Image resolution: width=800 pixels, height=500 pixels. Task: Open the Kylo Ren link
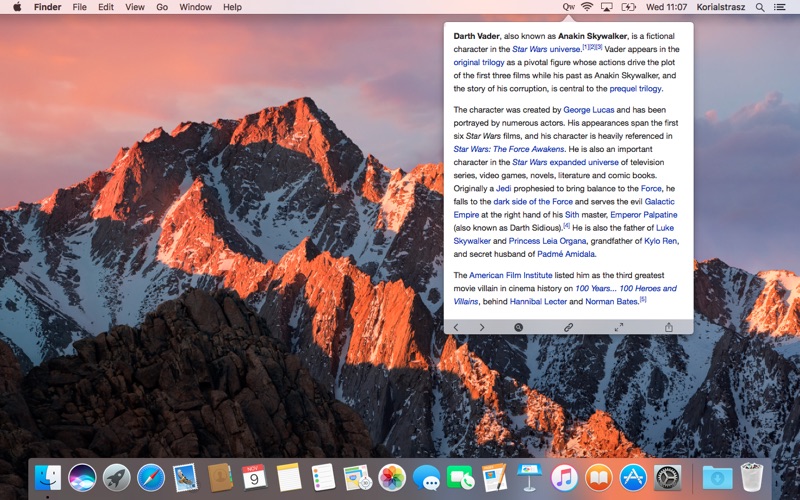tap(661, 241)
